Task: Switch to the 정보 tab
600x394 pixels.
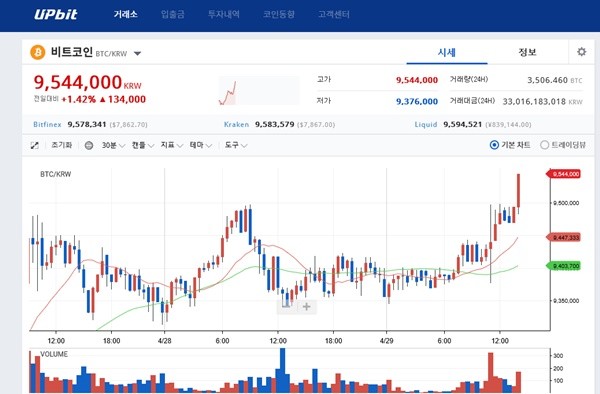Action: click(527, 52)
